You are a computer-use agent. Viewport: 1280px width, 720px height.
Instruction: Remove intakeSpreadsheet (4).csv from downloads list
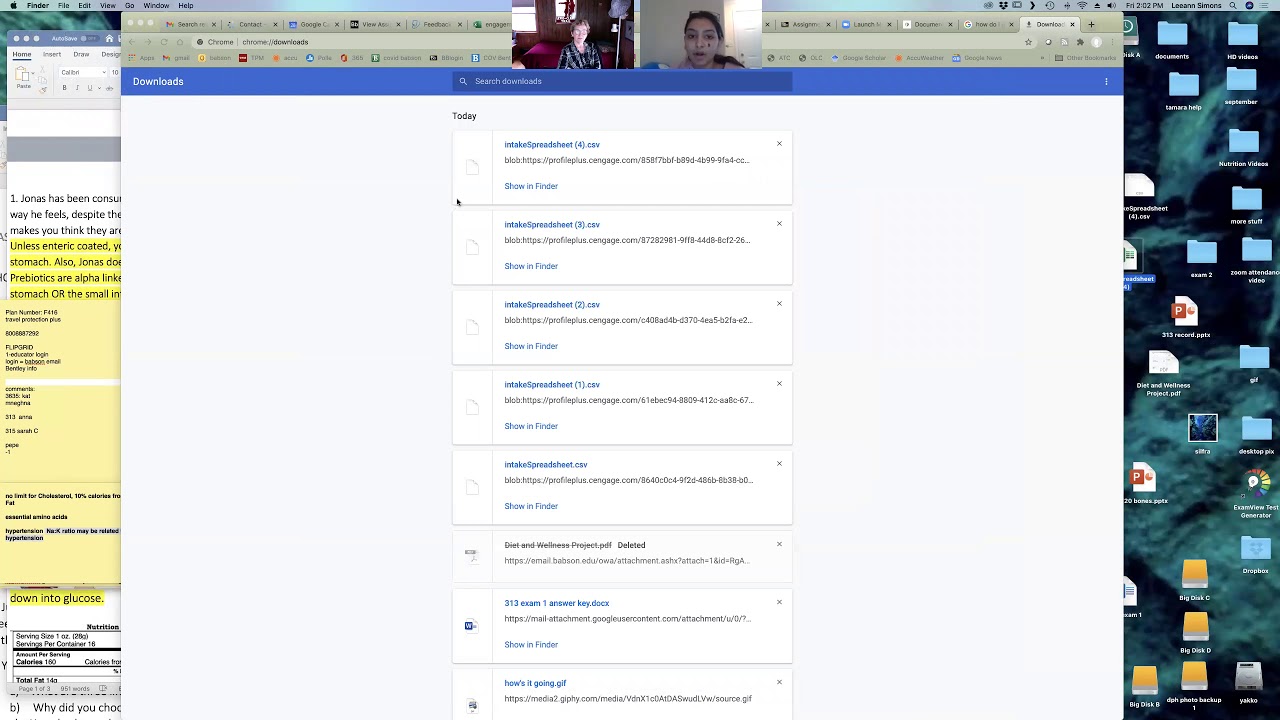pos(779,144)
